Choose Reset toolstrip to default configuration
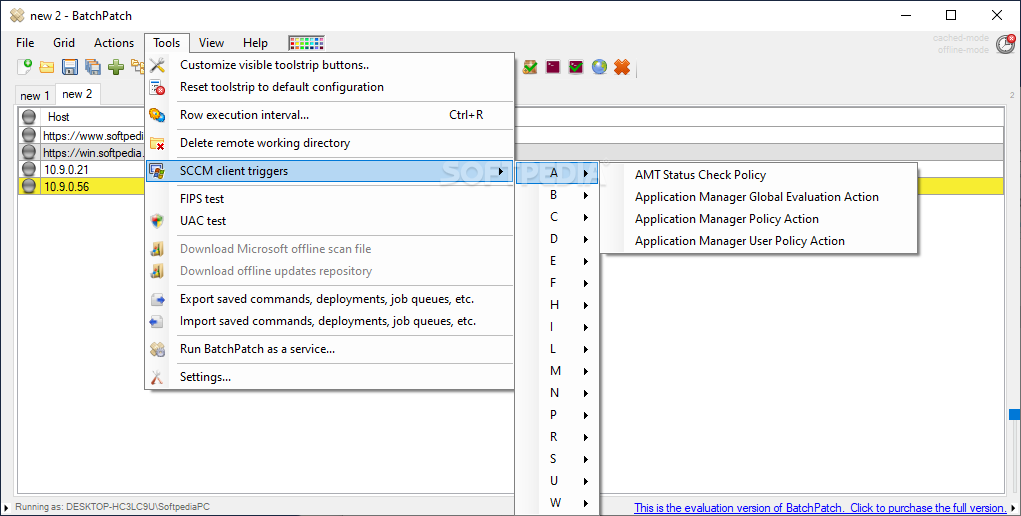The height and width of the screenshot is (516, 1021). pyautogui.click(x=329, y=87)
